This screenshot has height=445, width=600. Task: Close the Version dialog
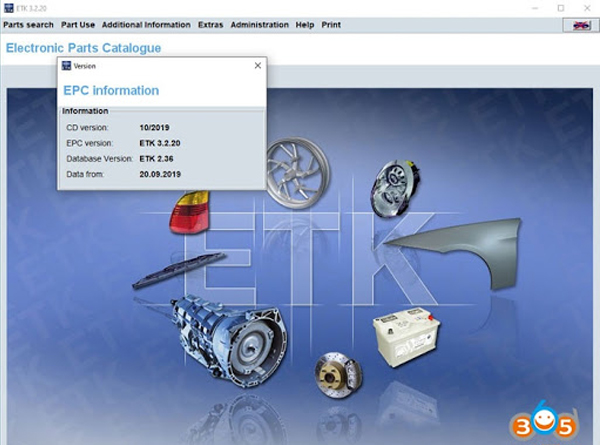point(258,65)
